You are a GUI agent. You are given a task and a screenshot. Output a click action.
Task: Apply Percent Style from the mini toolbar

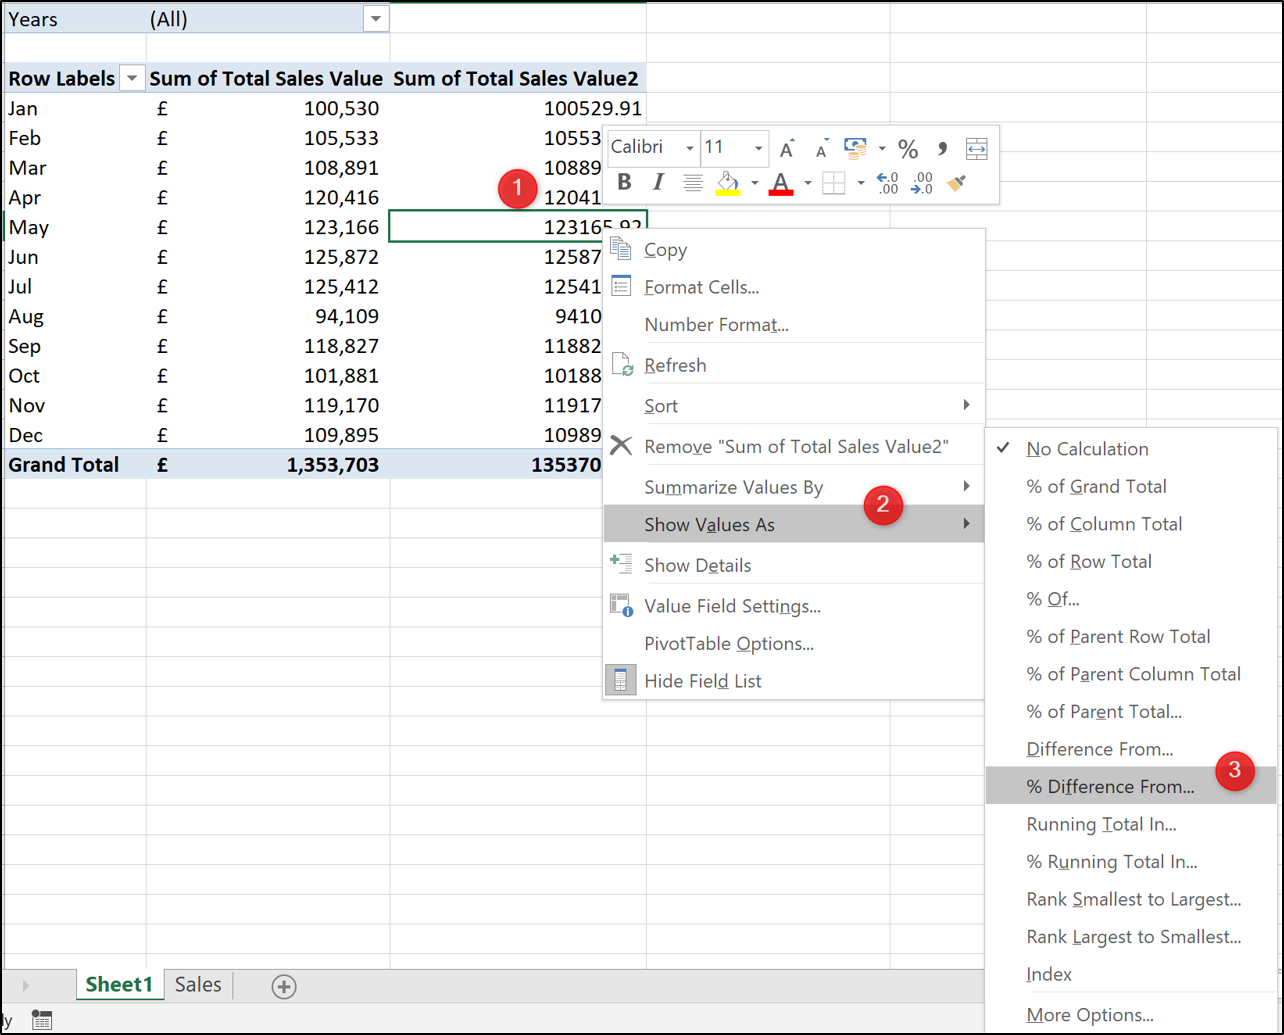907,147
